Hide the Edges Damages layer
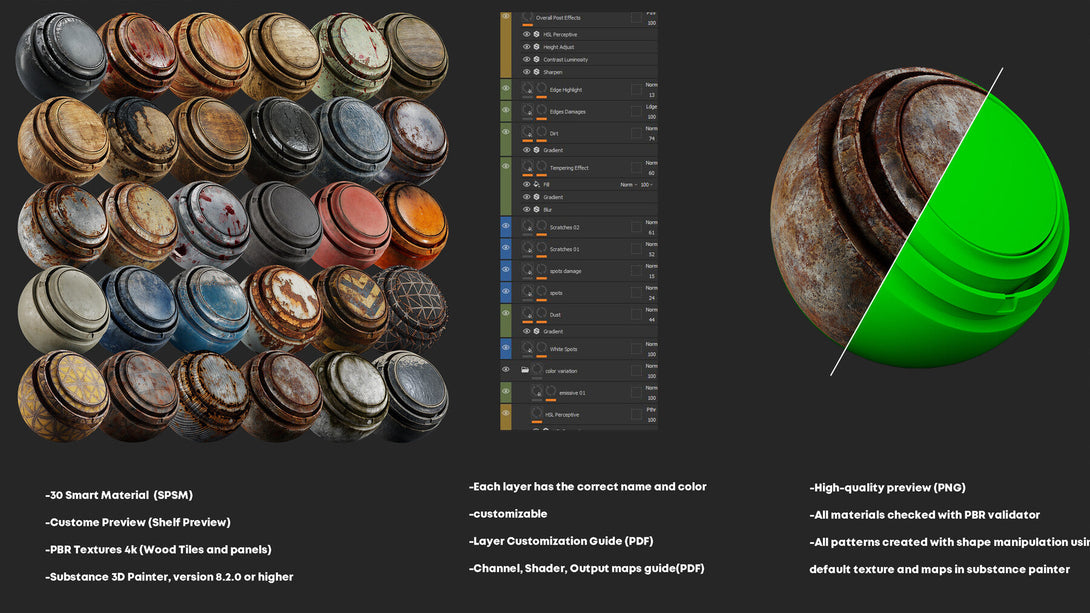 (x=506, y=110)
